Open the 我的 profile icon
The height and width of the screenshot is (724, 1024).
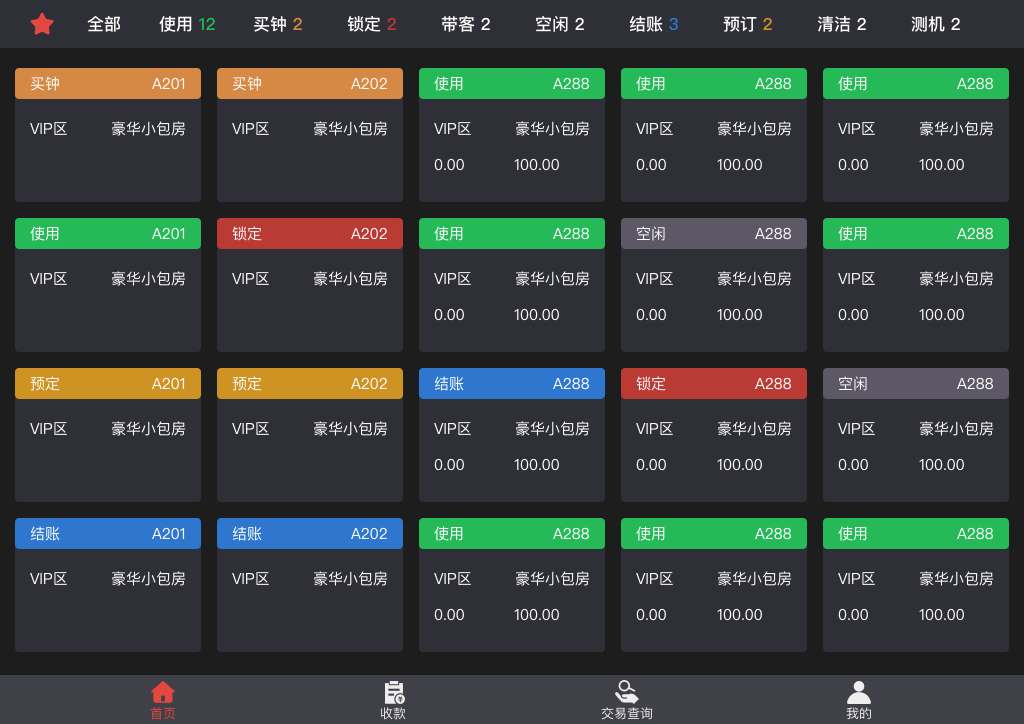tap(858, 699)
